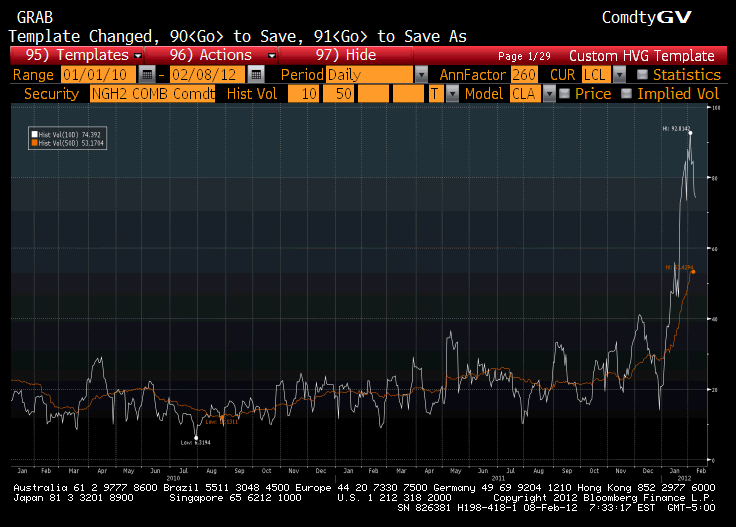Click the Range label
Screen dimensions: 736x527
pyautogui.click(x=33, y=75)
